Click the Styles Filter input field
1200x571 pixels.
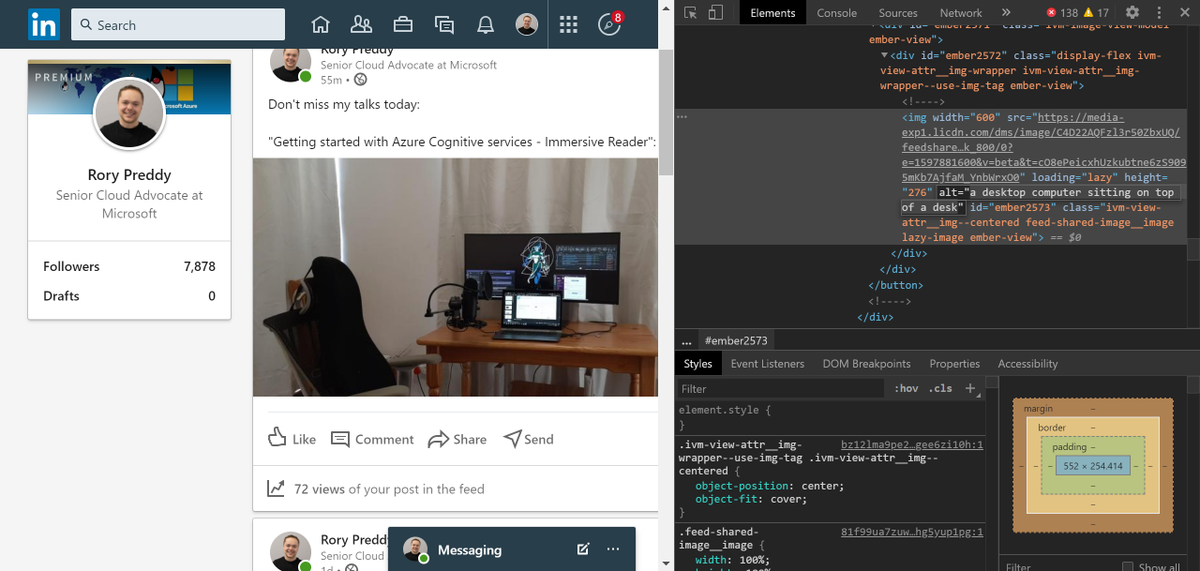pyautogui.click(x=780, y=389)
